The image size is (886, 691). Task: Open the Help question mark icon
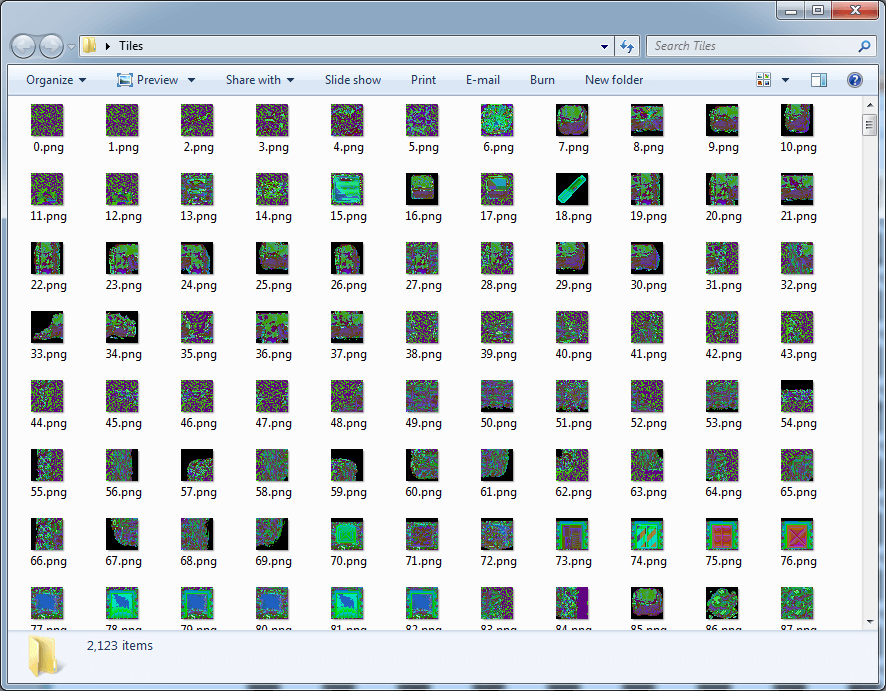(855, 80)
